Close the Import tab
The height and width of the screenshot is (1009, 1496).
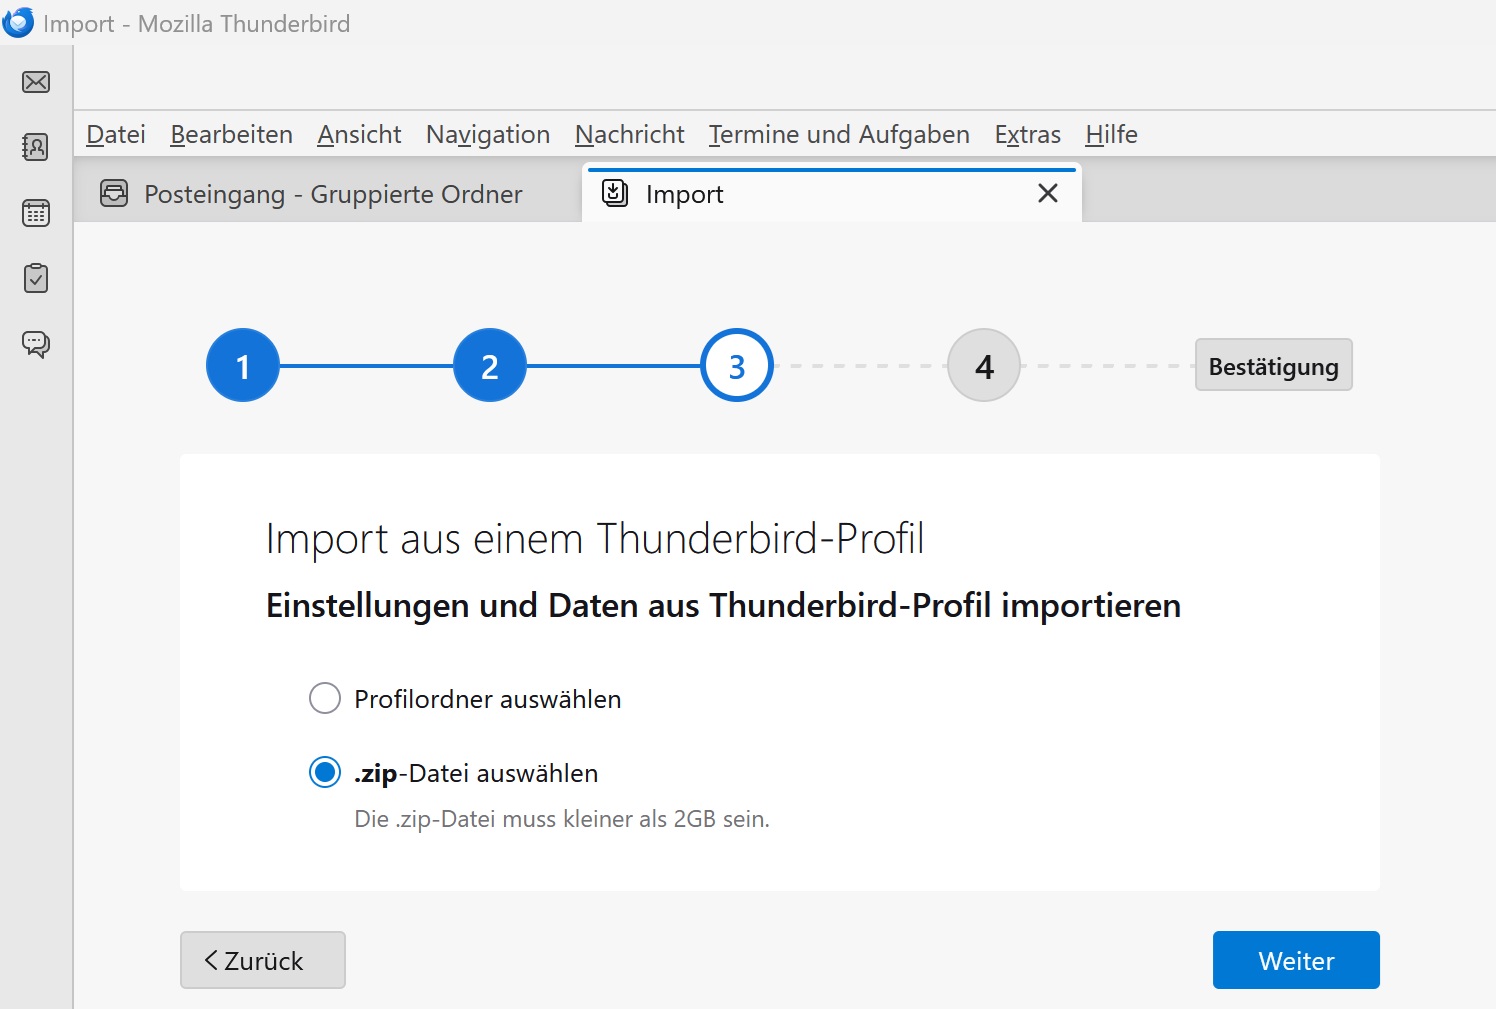(x=1047, y=193)
